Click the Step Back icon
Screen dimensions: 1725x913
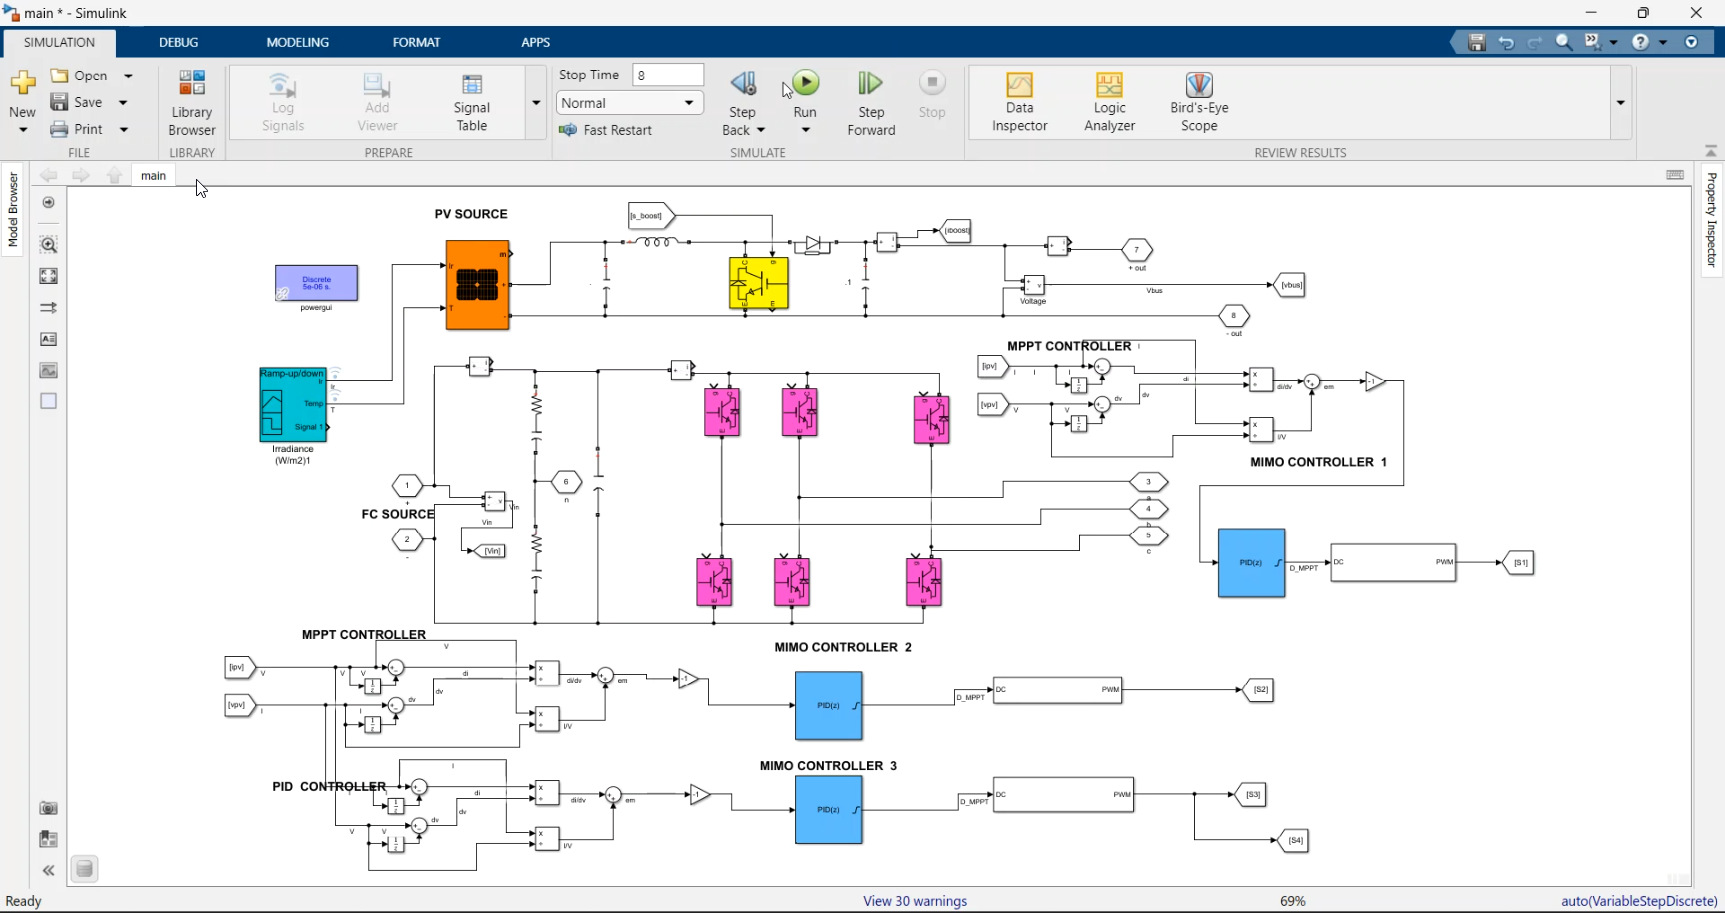743,84
